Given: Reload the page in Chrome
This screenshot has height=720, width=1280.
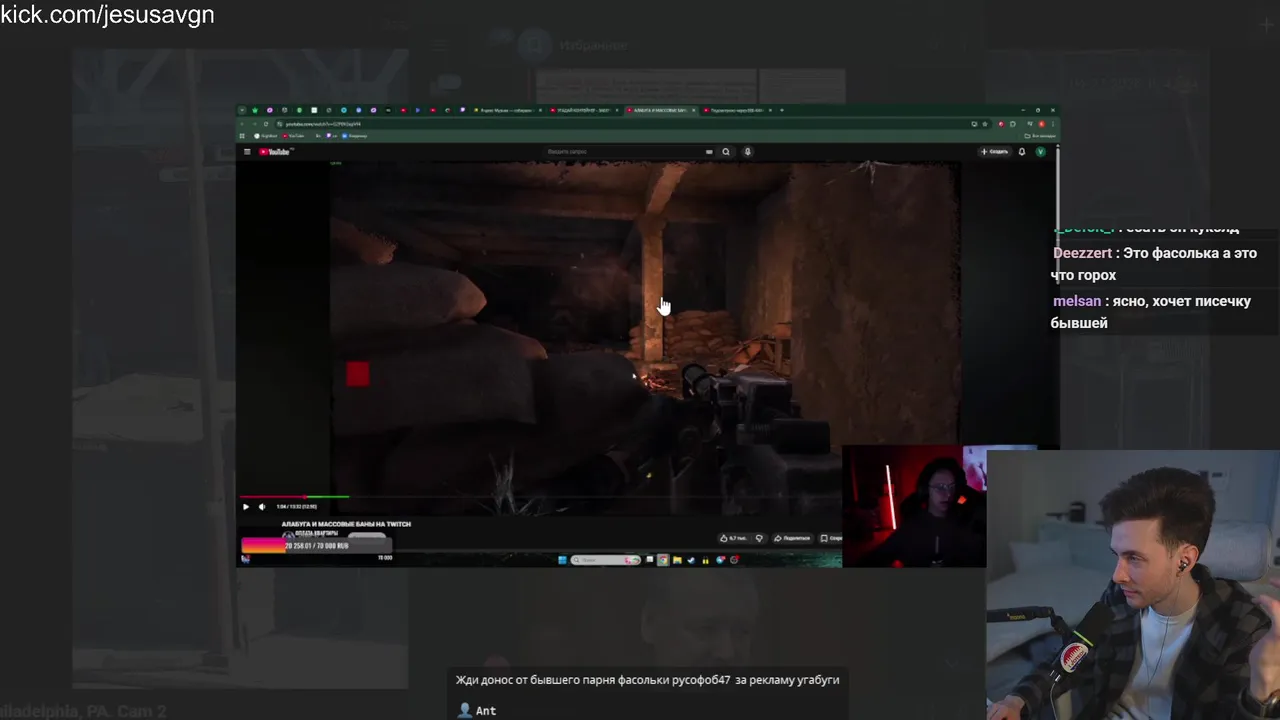Looking at the screenshot, I should click(266, 124).
